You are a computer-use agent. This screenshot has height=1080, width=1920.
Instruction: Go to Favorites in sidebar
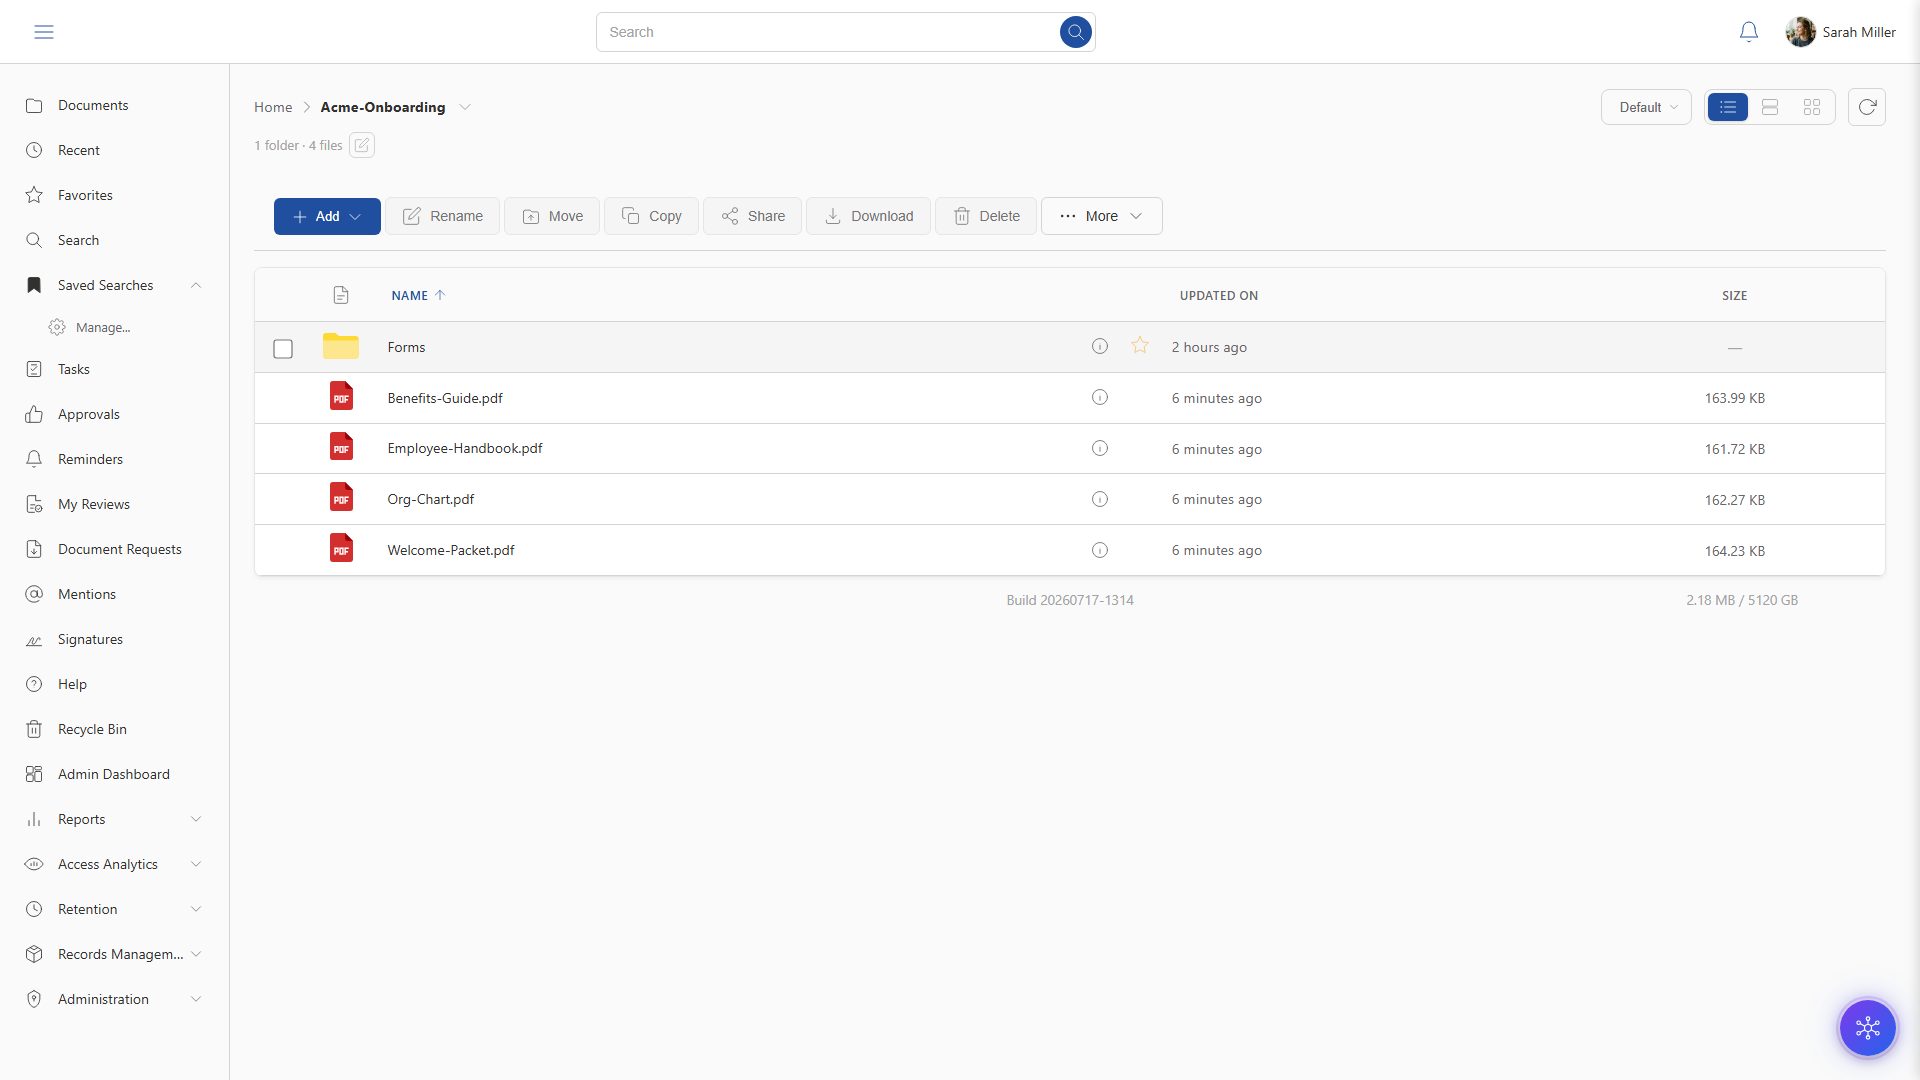pos(85,195)
